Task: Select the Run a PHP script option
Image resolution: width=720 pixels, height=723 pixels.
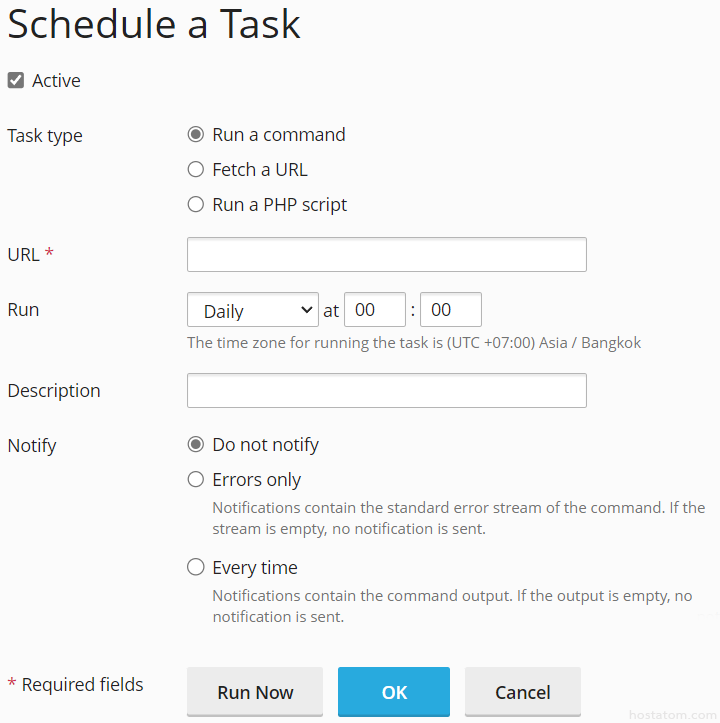Action: click(x=196, y=205)
